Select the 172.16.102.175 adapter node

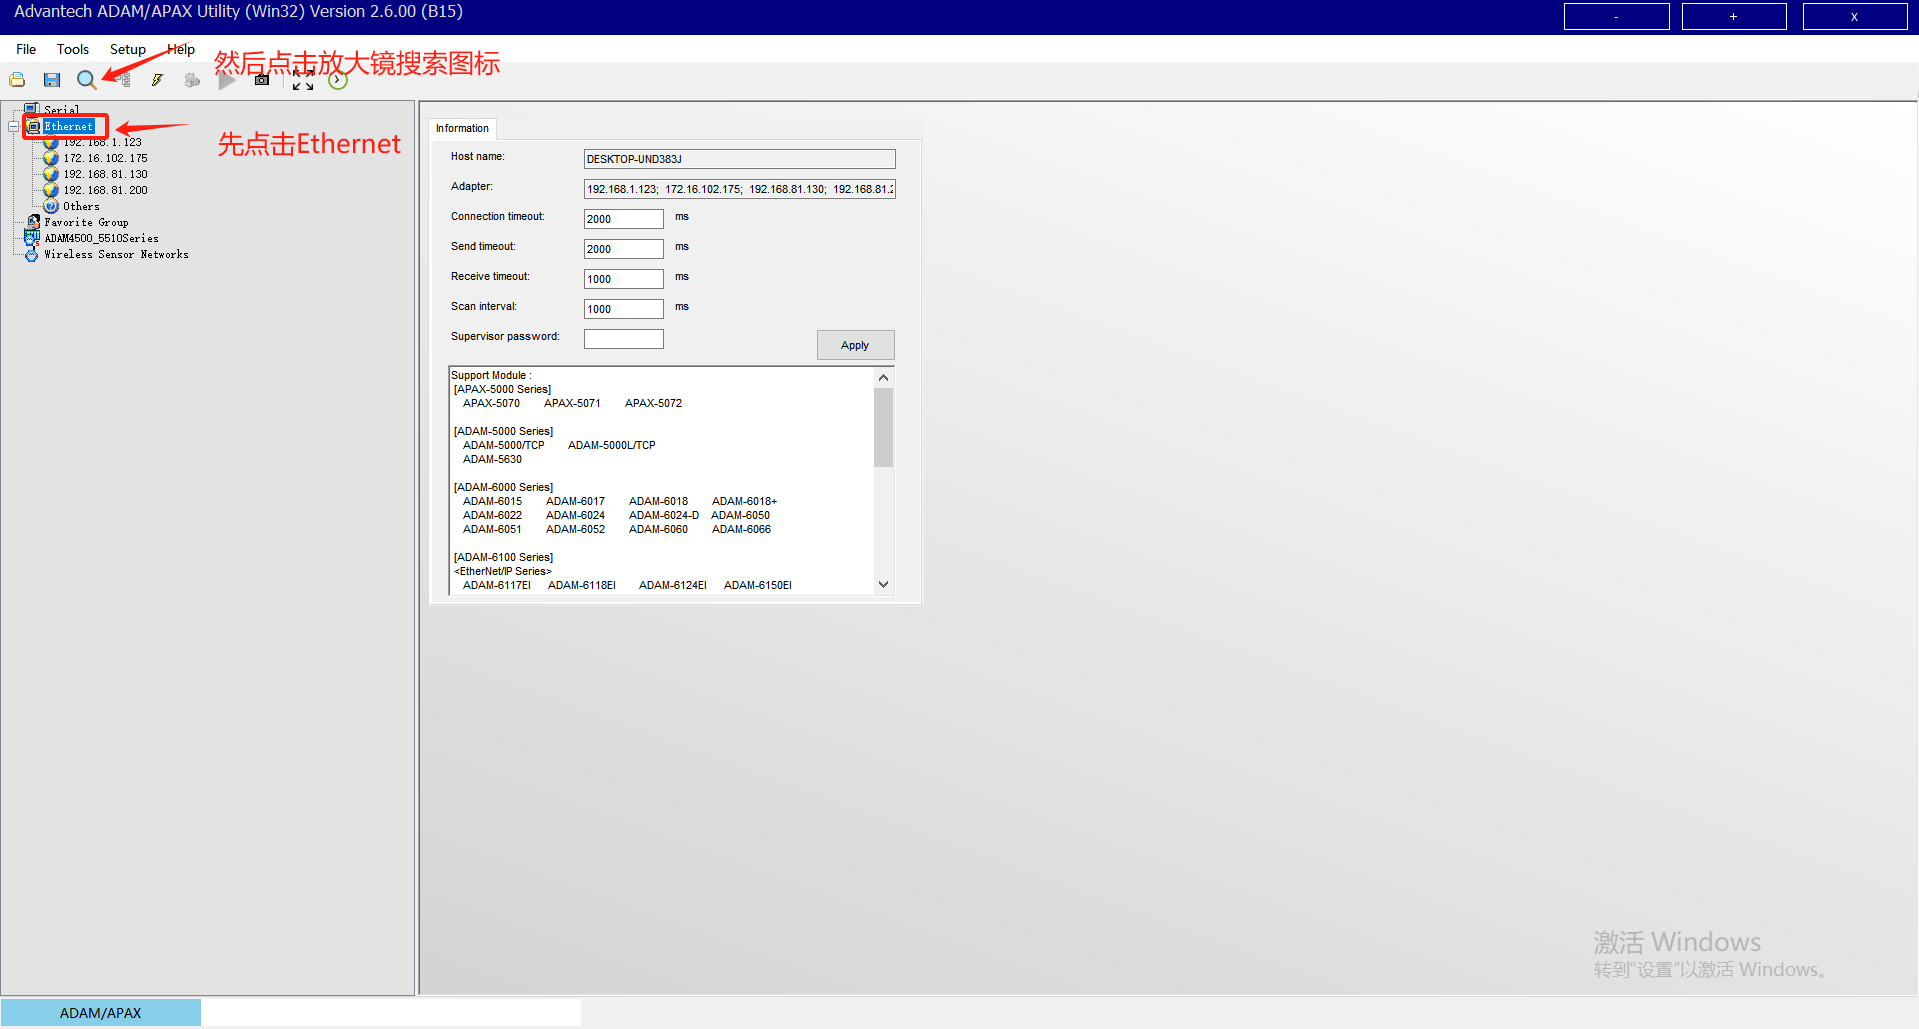[x=105, y=158]
